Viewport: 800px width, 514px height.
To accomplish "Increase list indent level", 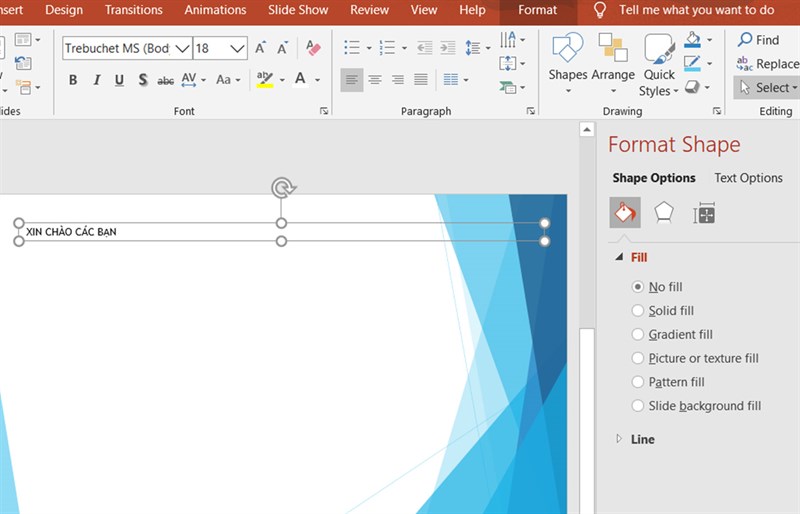I will pyautogui.click(x=448, y=48).
